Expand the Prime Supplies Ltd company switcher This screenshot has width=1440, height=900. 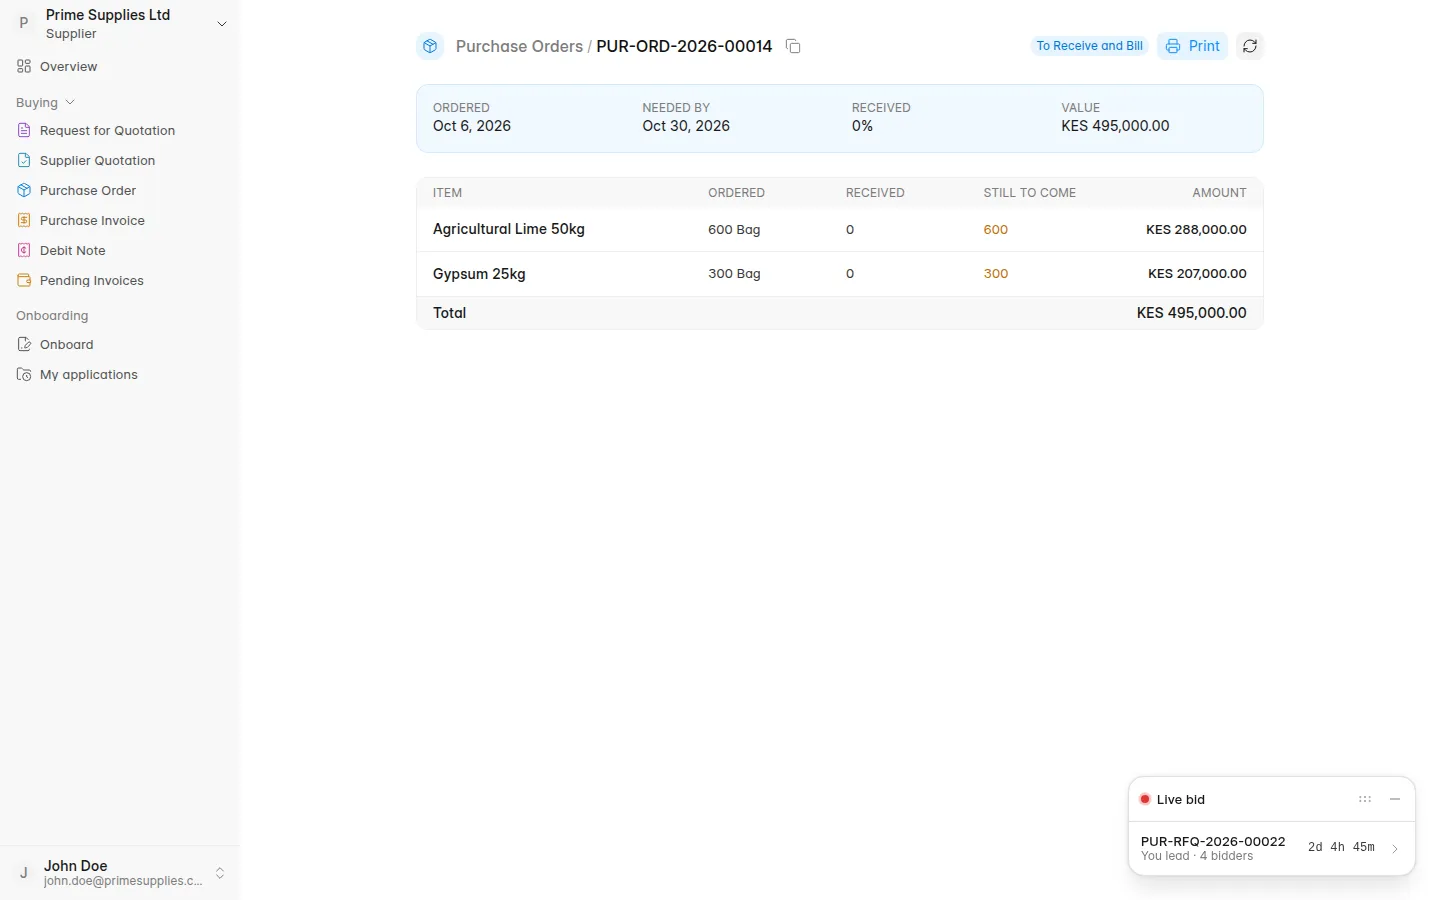pyautogui.click(x=222, y=24)
